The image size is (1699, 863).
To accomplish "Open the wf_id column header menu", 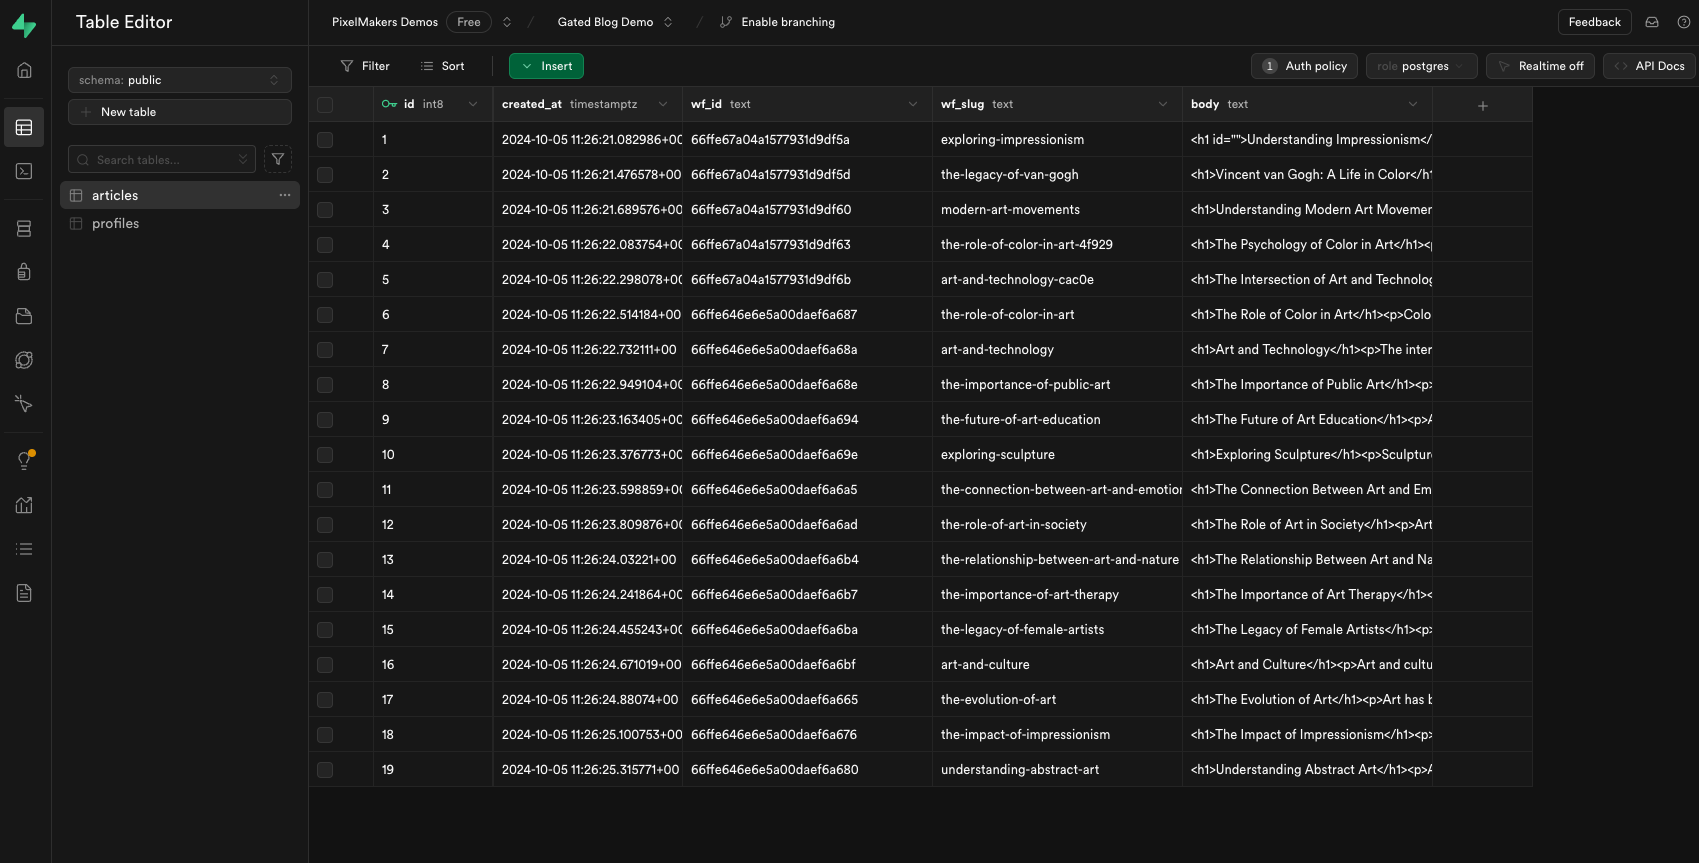I will pos(913,104).
